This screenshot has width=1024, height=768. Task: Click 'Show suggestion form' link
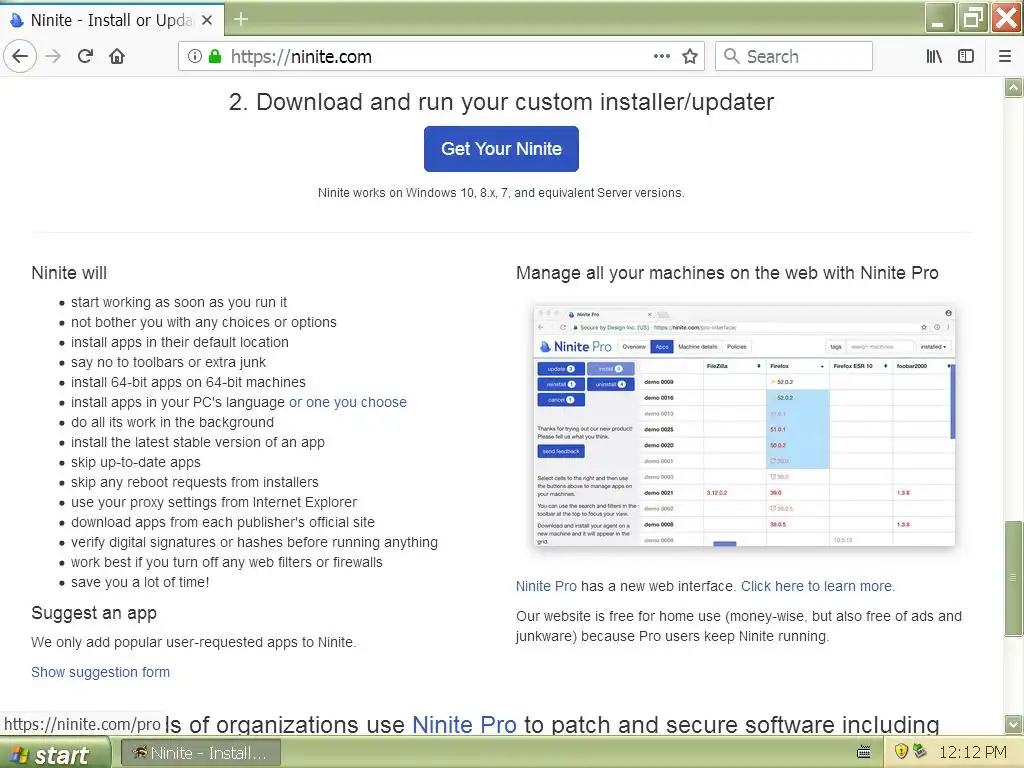tap(101, 672)
